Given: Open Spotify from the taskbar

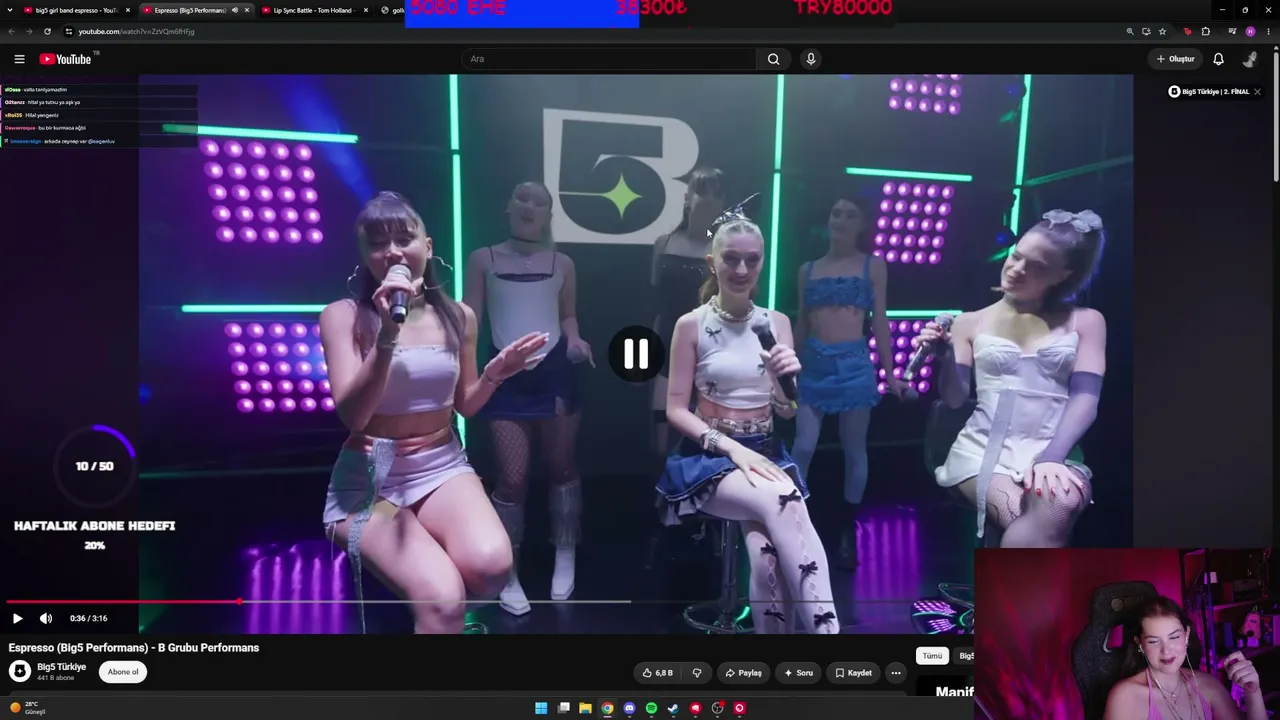Looking at the screenshot, I should tap(651, 708).
